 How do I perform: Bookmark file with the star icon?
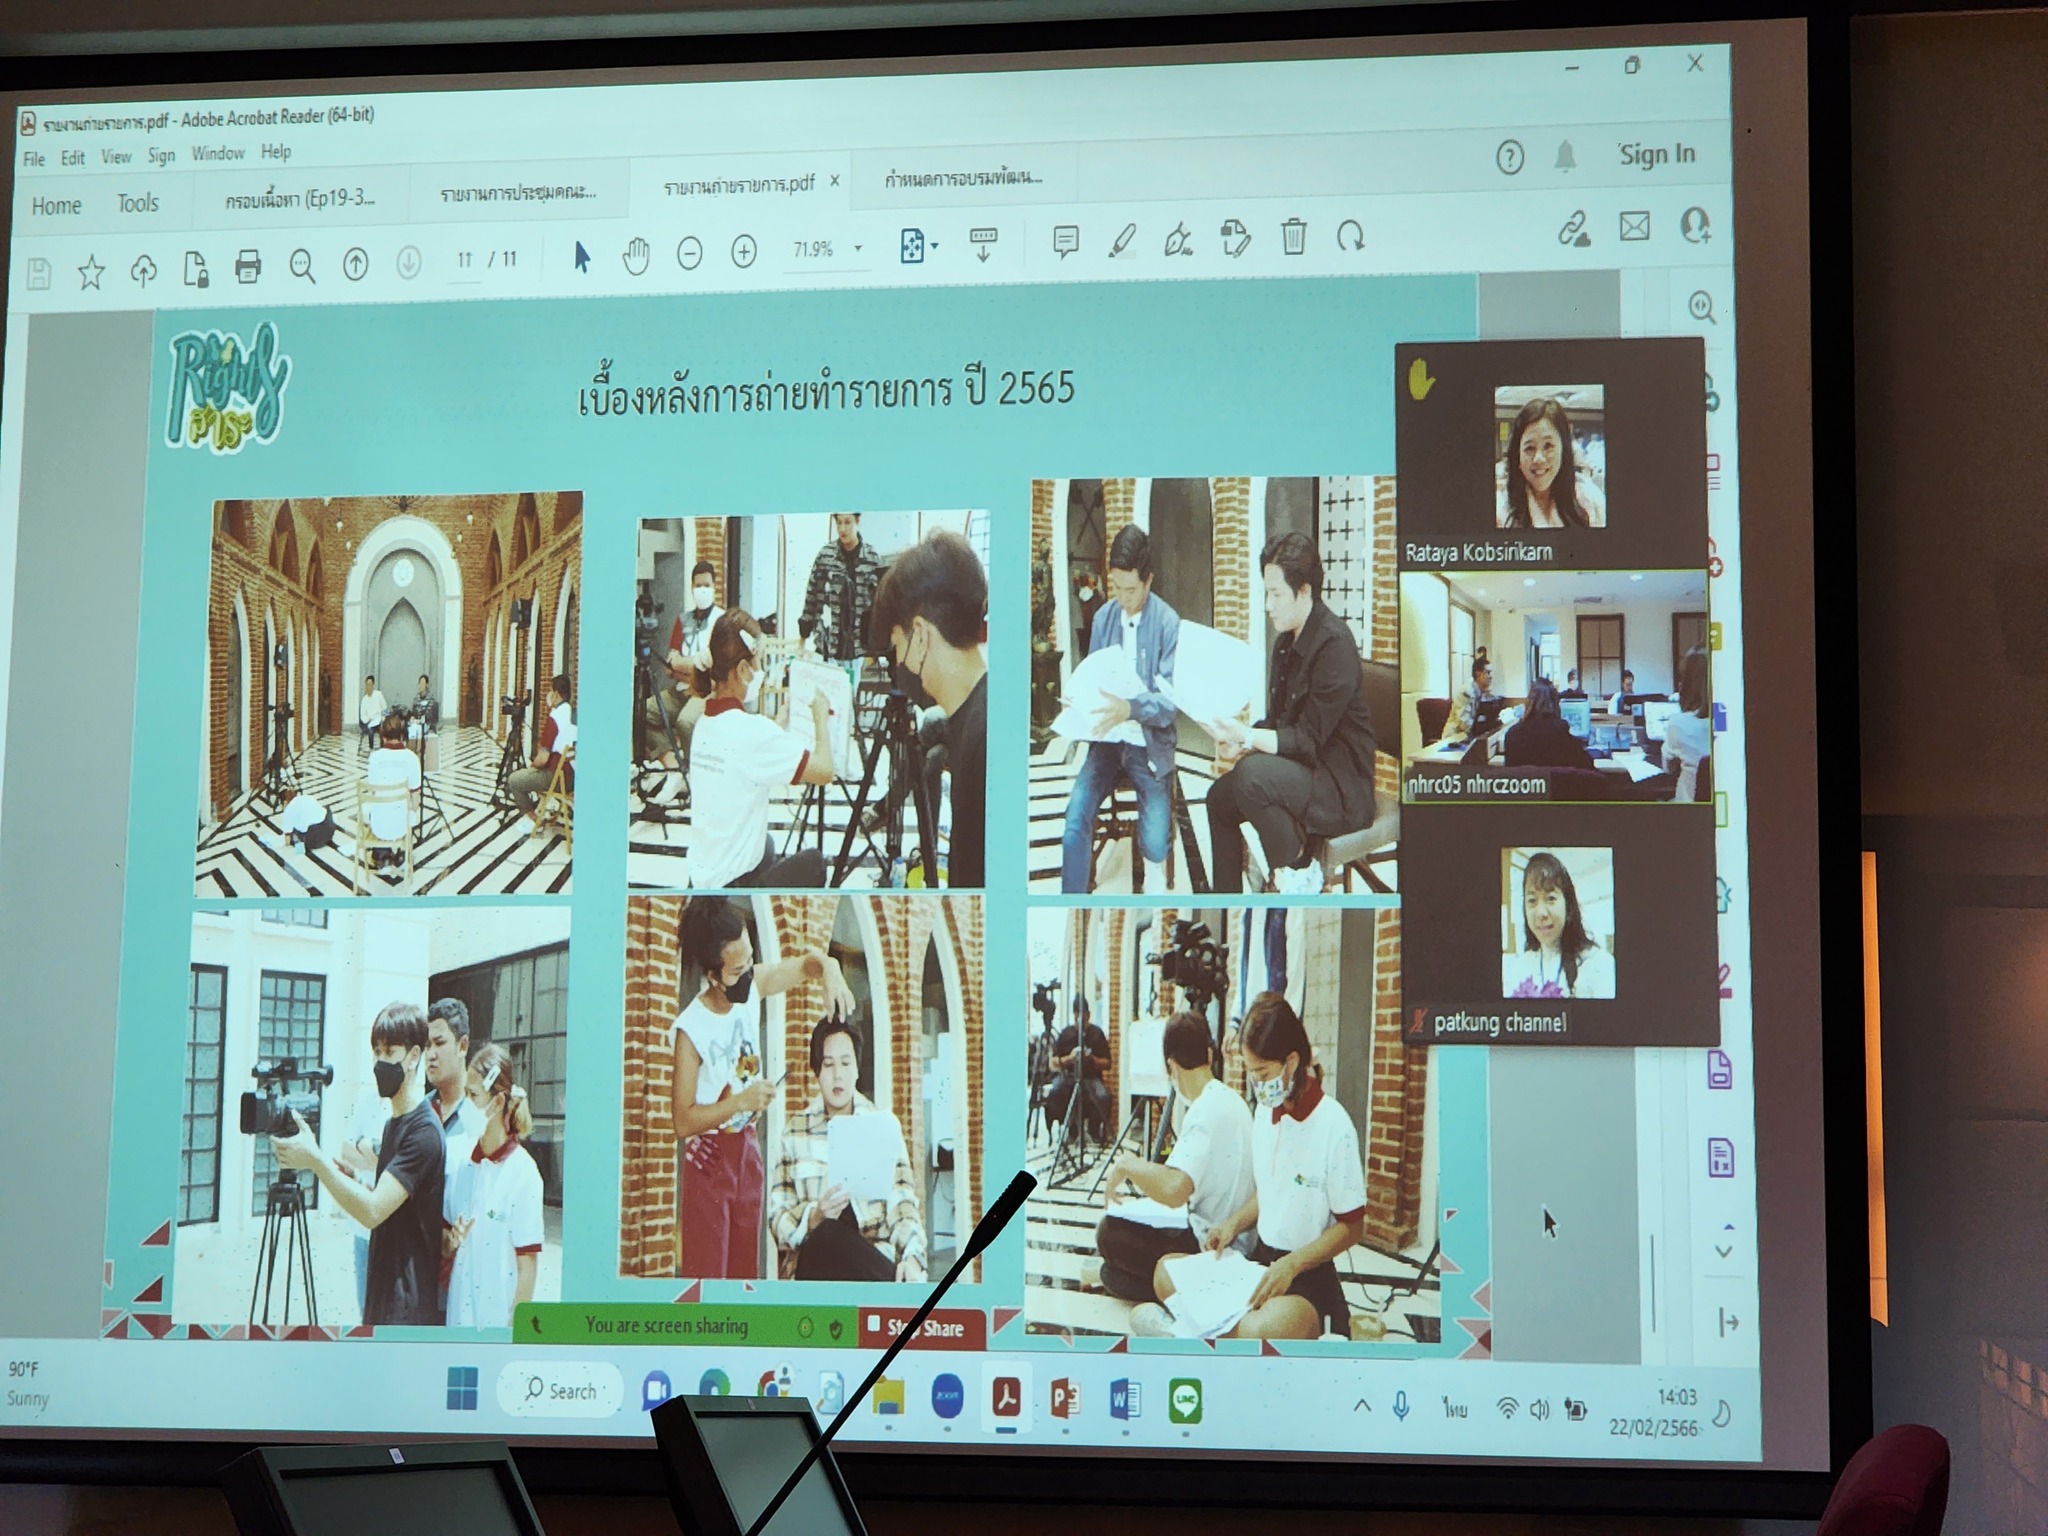(x=91, y=272)
